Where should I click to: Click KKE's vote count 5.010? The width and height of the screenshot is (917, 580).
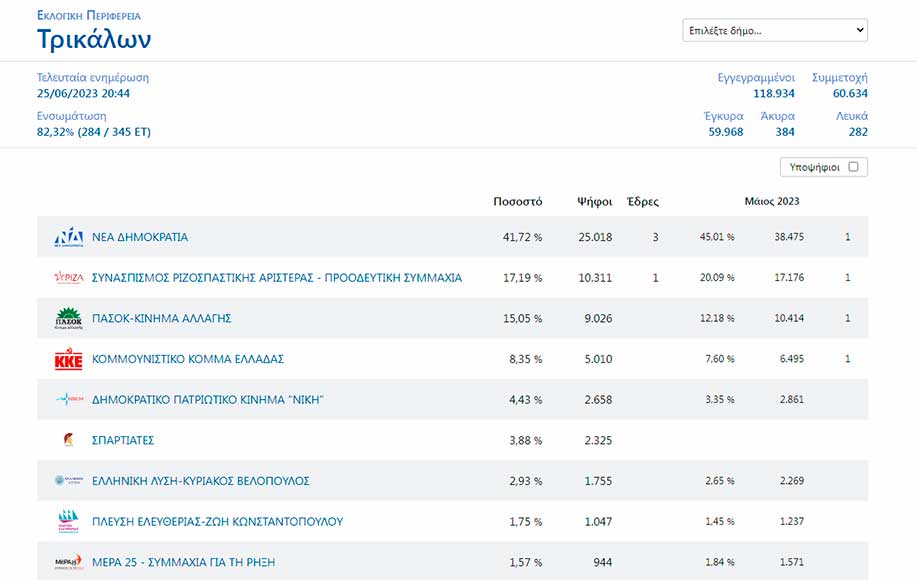(598, 359)
